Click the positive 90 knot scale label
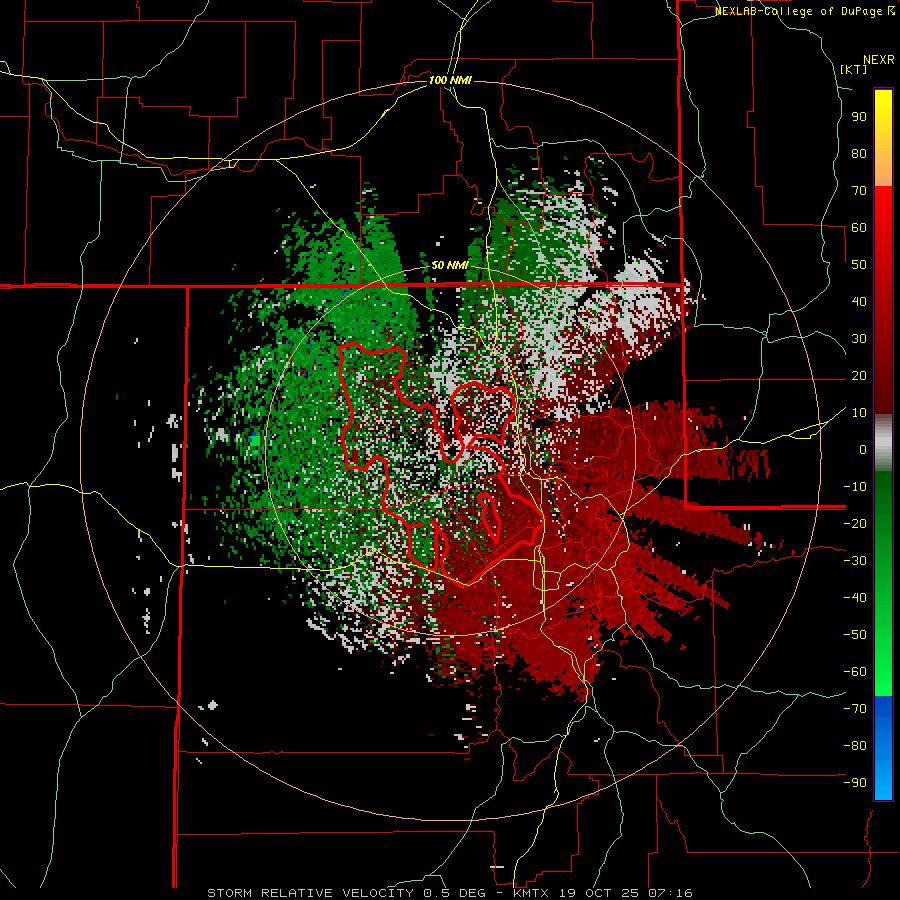 pyautogui.click(x=859, y=117)
